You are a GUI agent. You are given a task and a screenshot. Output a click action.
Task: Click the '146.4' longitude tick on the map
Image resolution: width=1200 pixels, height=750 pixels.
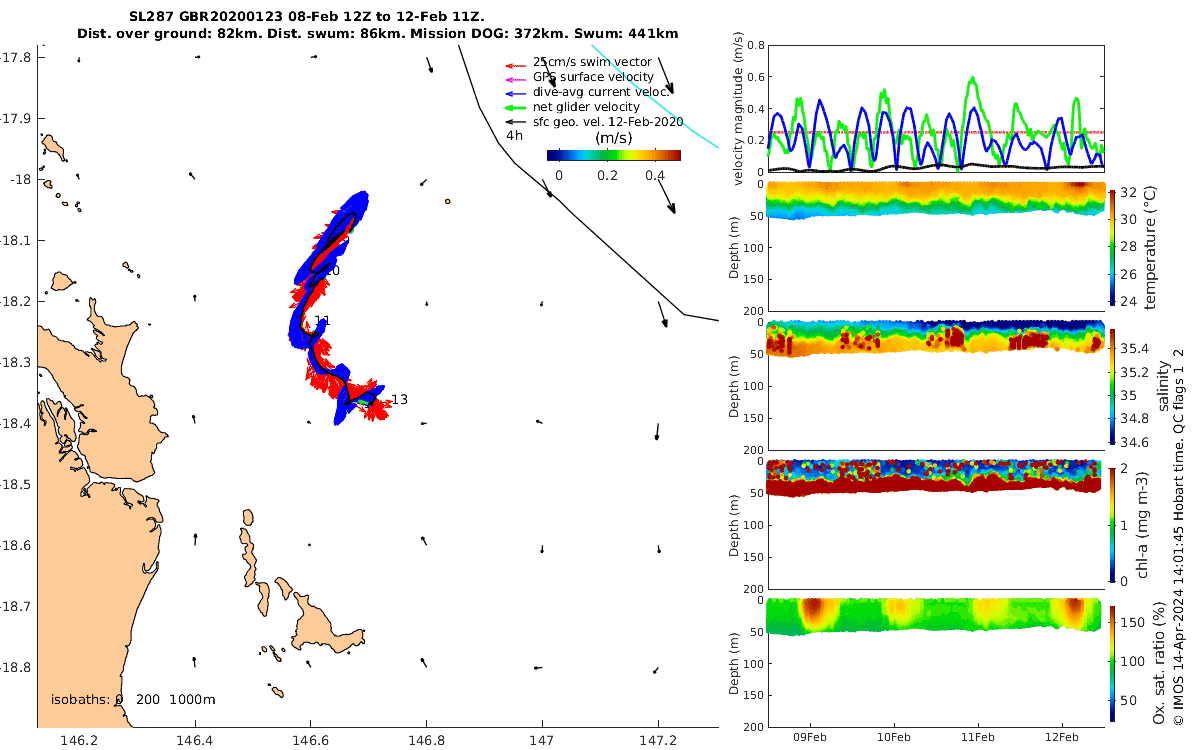tap(195, 740)
